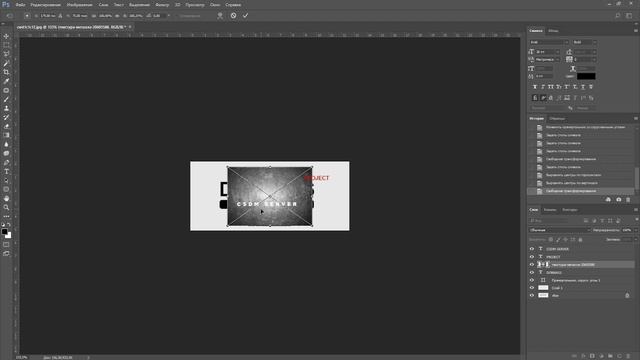
Task: Open the Character panel options menu
Action: (636, 31)
